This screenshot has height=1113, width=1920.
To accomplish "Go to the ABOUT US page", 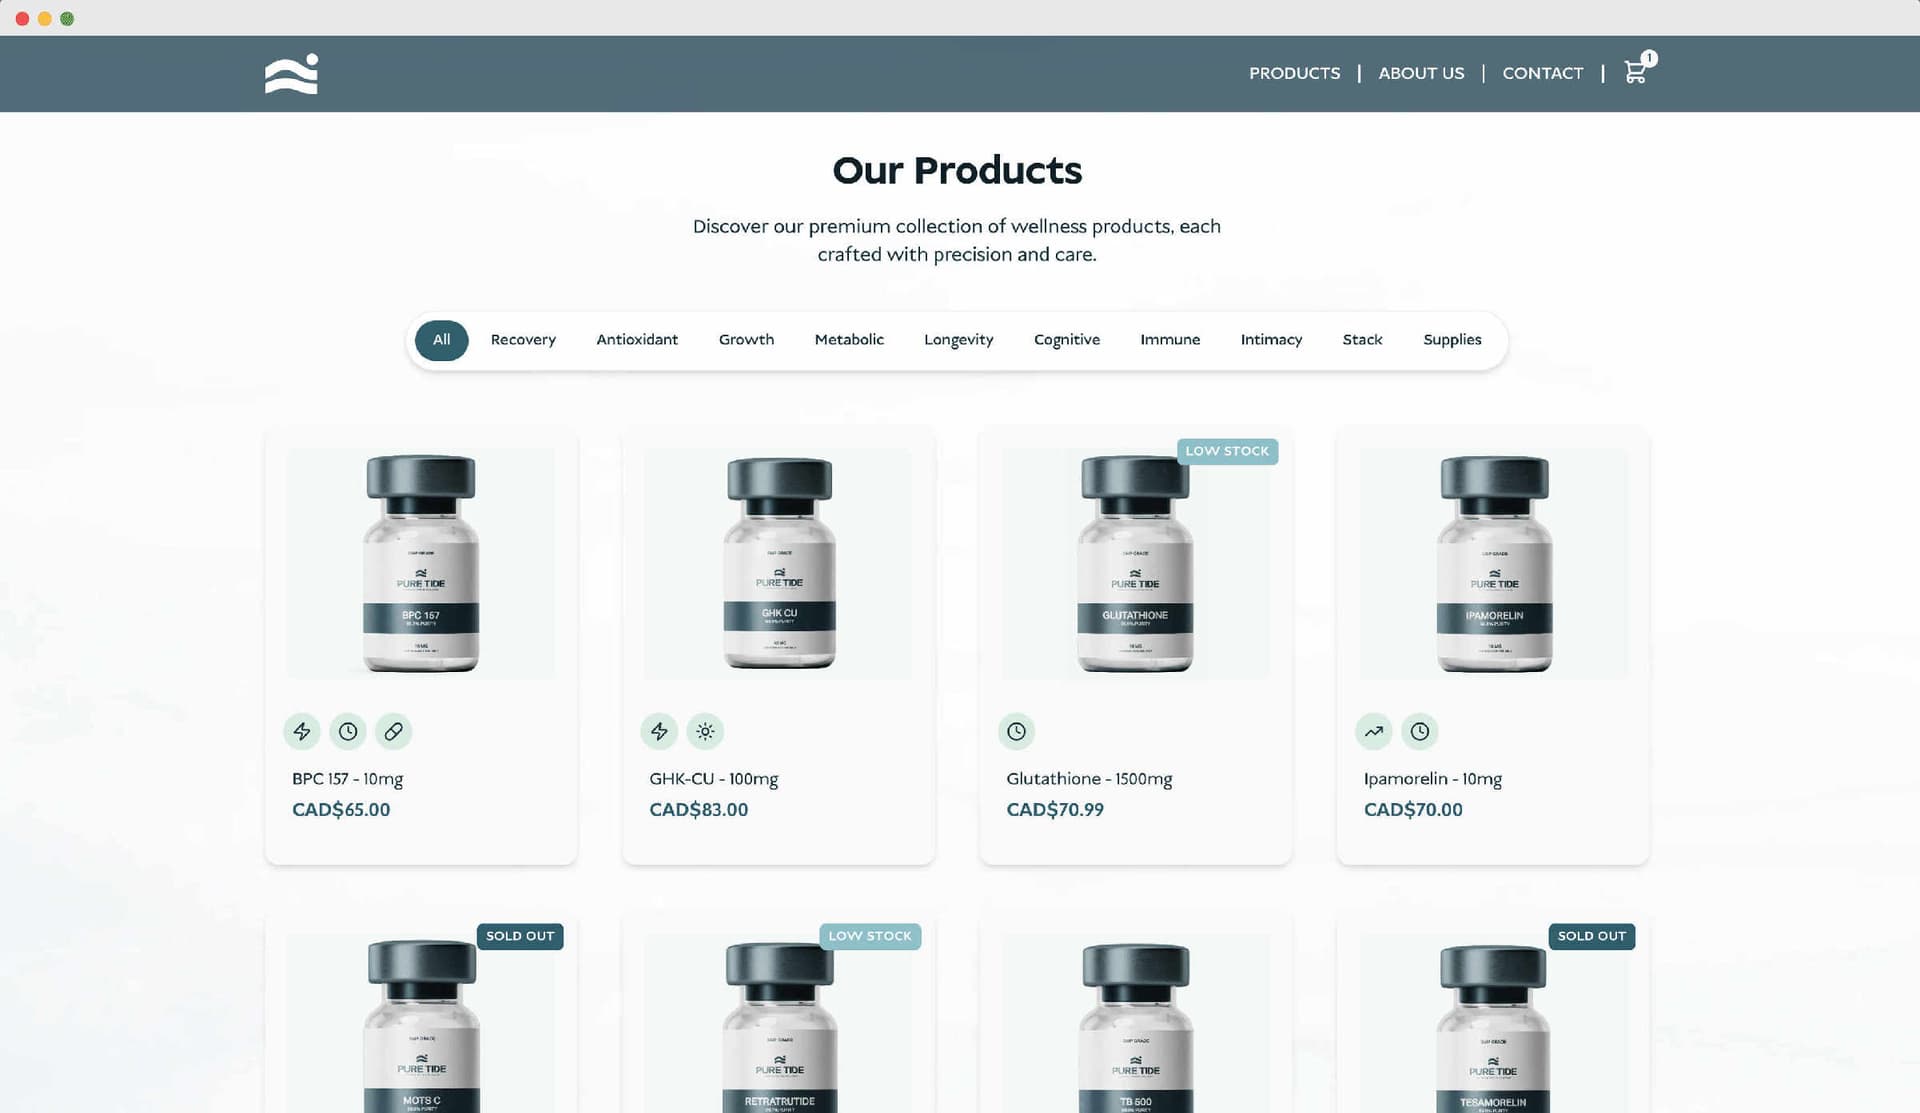I will pyautogui.click(x=1421, y=73).
